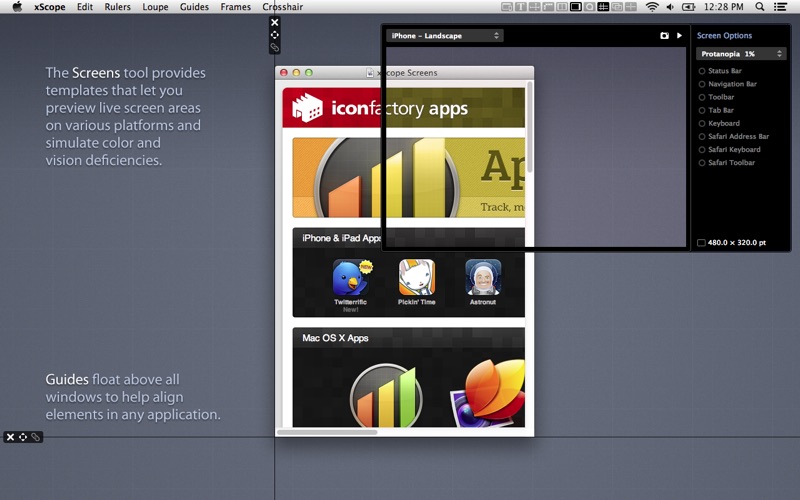Screen dimensions: 800x500
Task: Open the Guides menu
Action: click(x=194, y=7)
